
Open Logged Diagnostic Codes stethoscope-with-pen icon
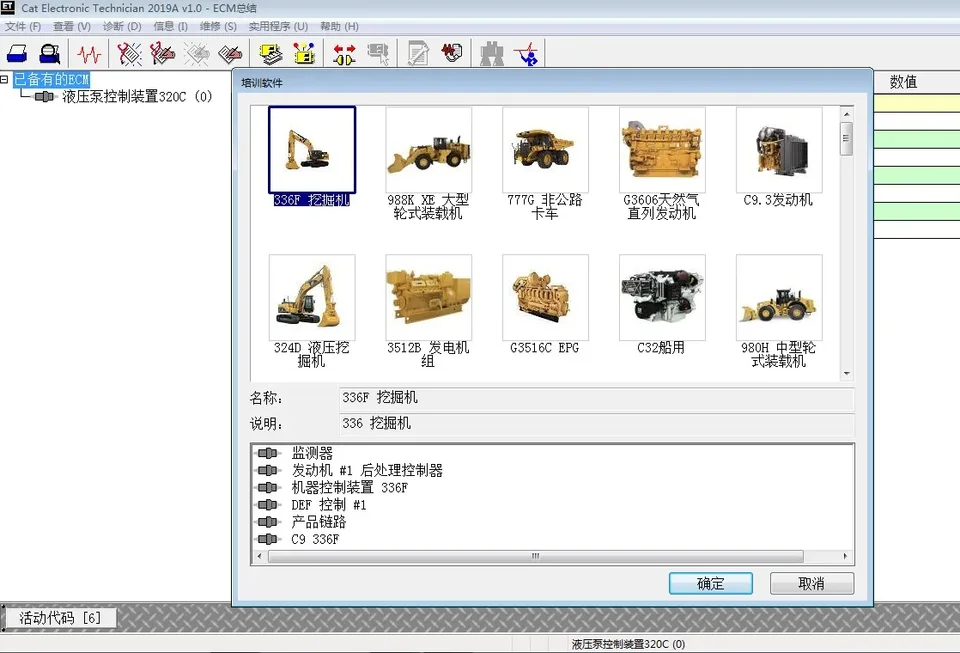[163, 54]
